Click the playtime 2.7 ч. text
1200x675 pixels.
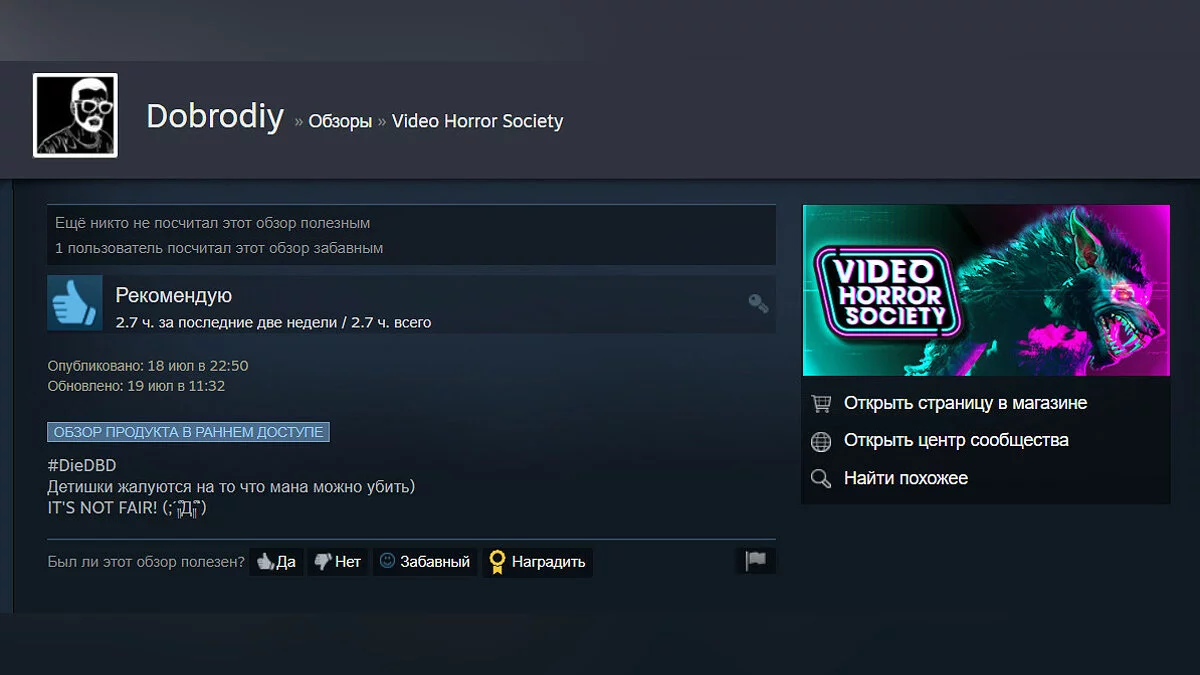(x=273, y=322)
